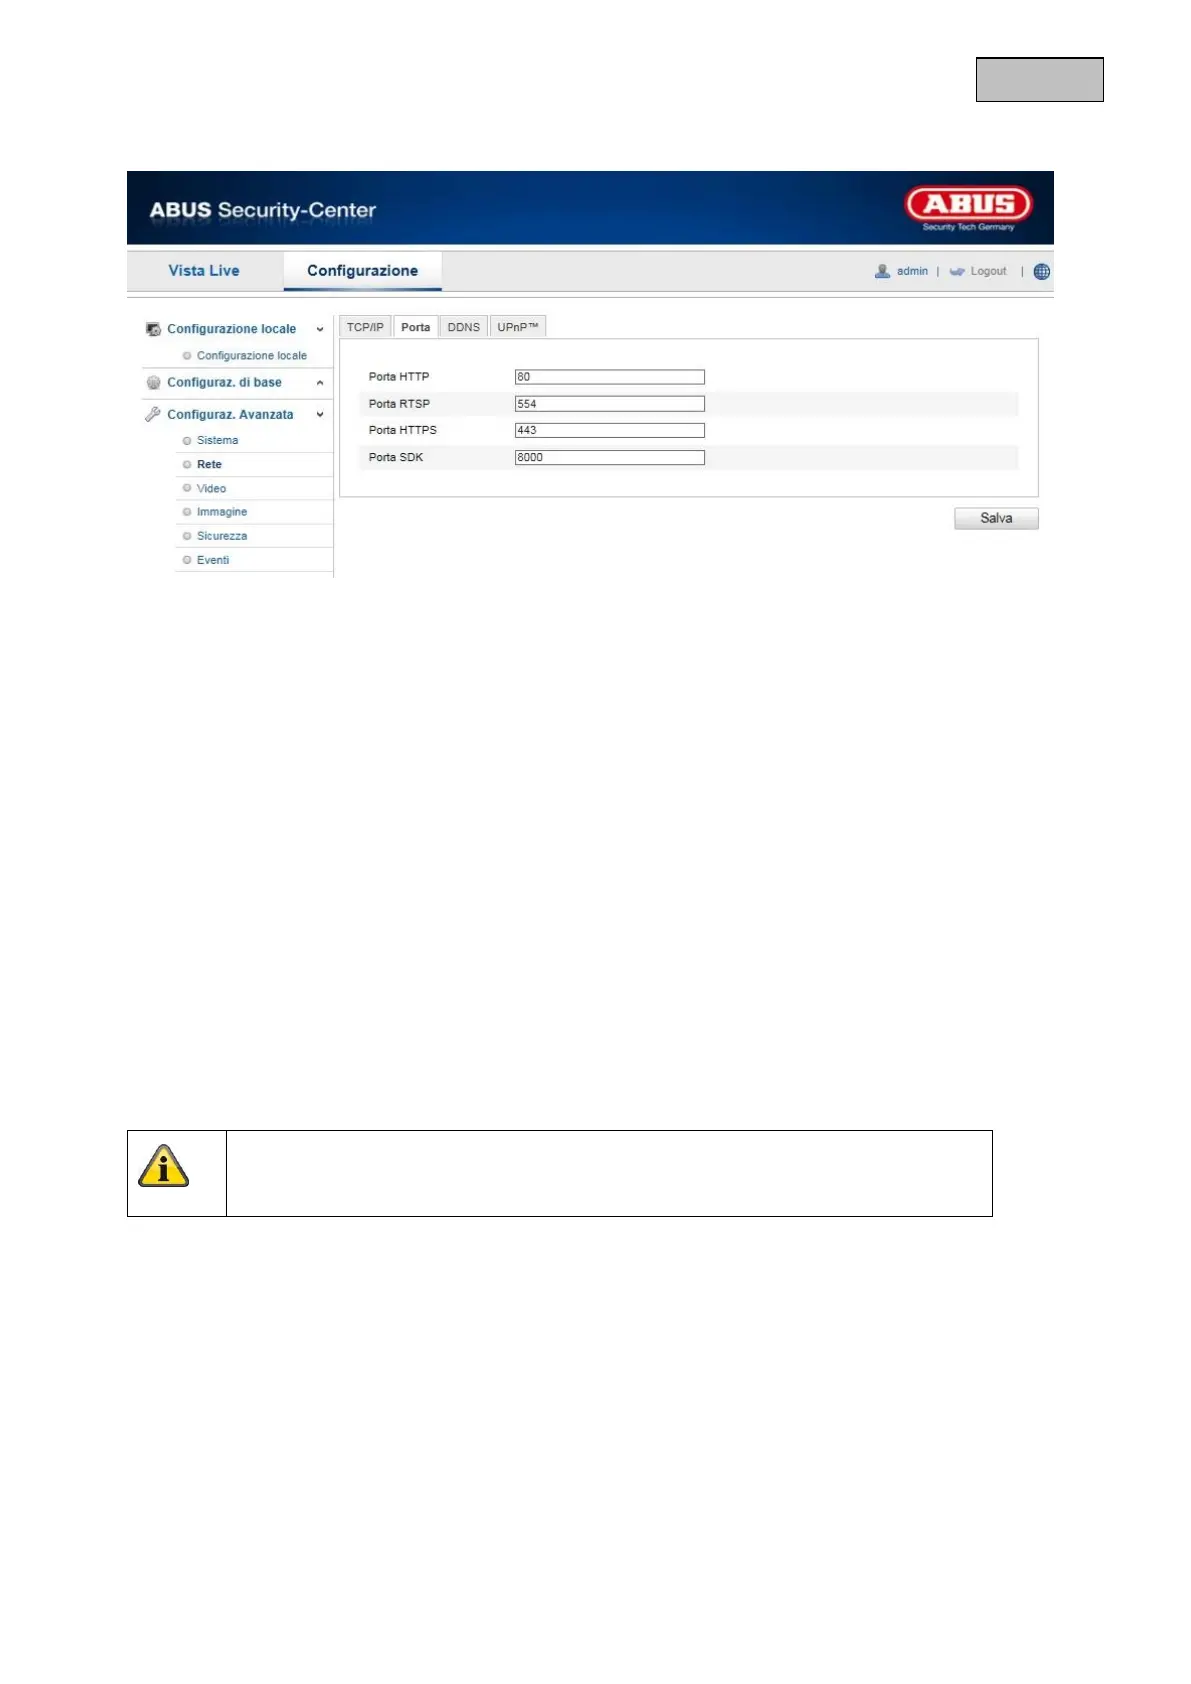The height and width of the screenshot is (1684, 1191).
Task: Click the Porta RTSP input field
Action: (x=610, y=404)
